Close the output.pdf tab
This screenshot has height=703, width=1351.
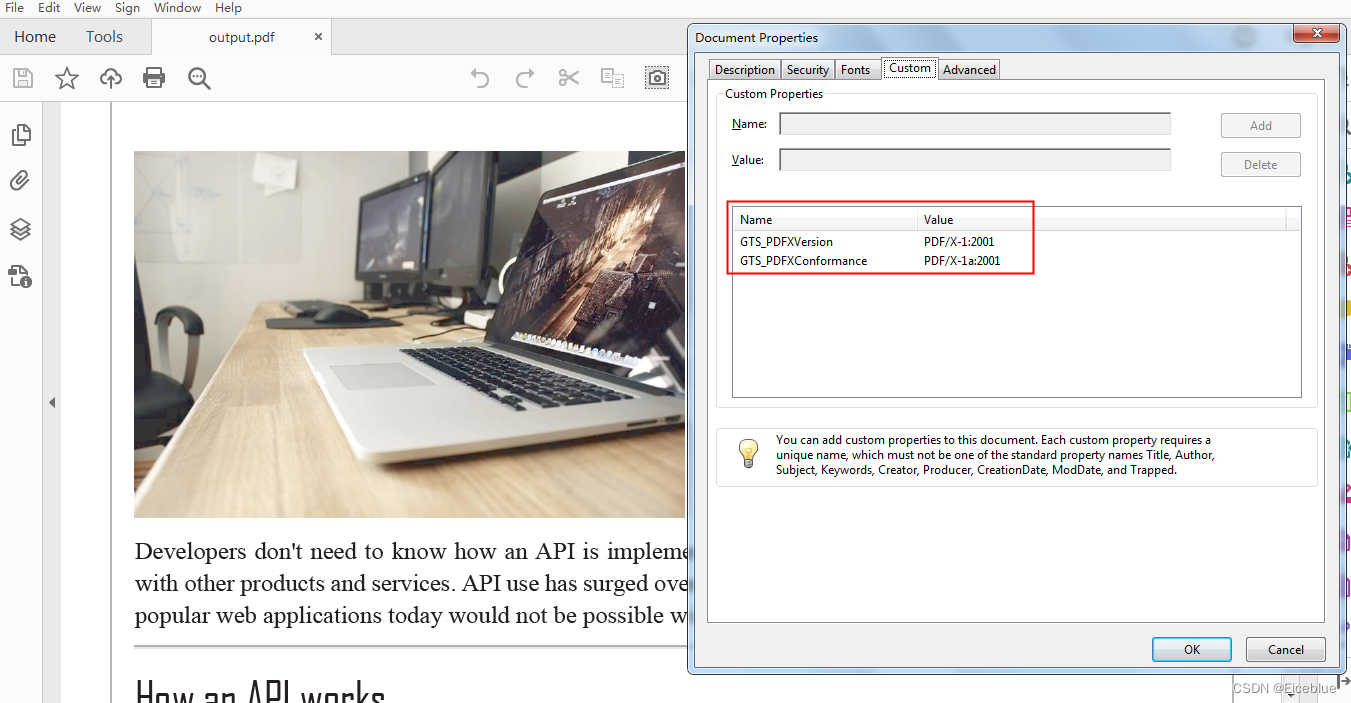(318, 37)
